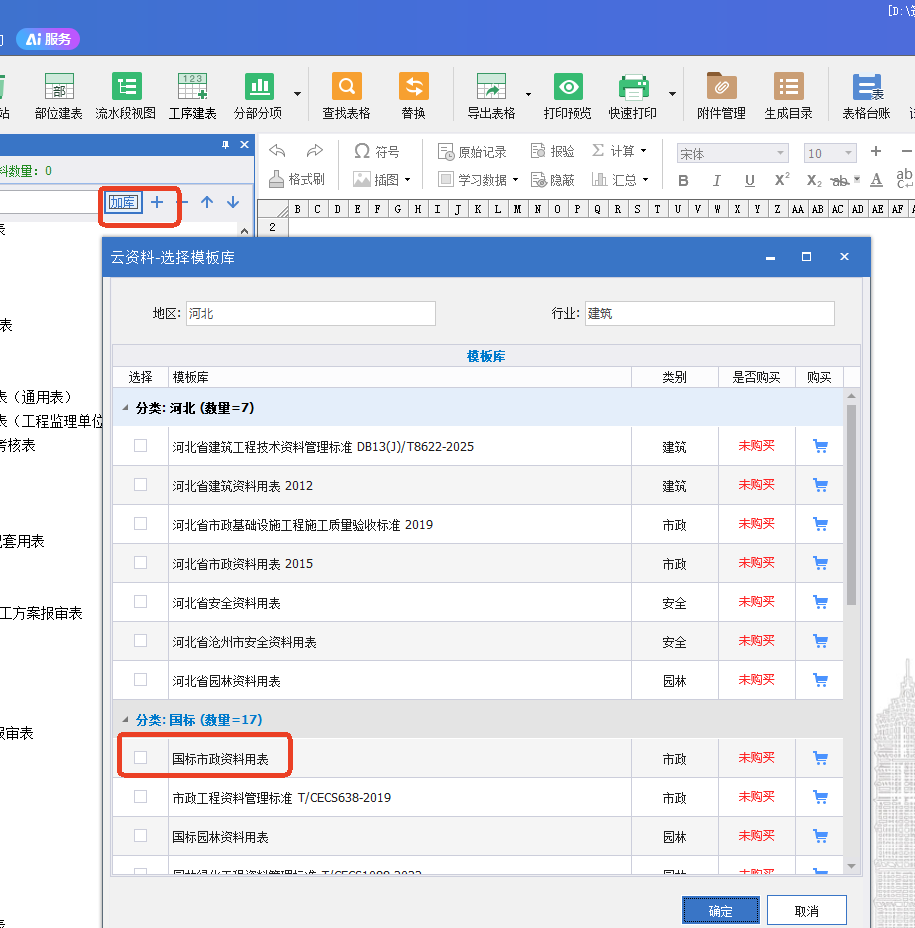Check 河北省建筑工程技术资料管理标准 DB13(J)/T8622-2025
915x928 pixels.
[140, 446]
